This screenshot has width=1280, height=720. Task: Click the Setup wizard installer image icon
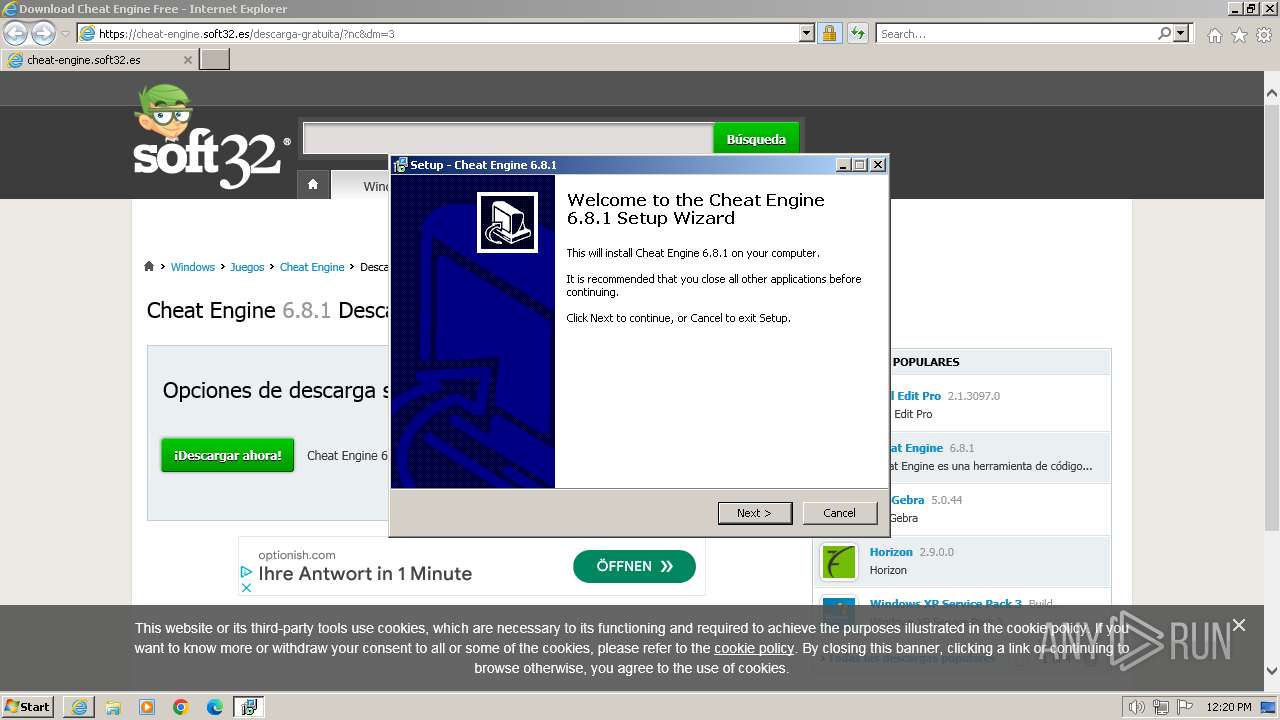pyautogui.click(x=507, y=223)
